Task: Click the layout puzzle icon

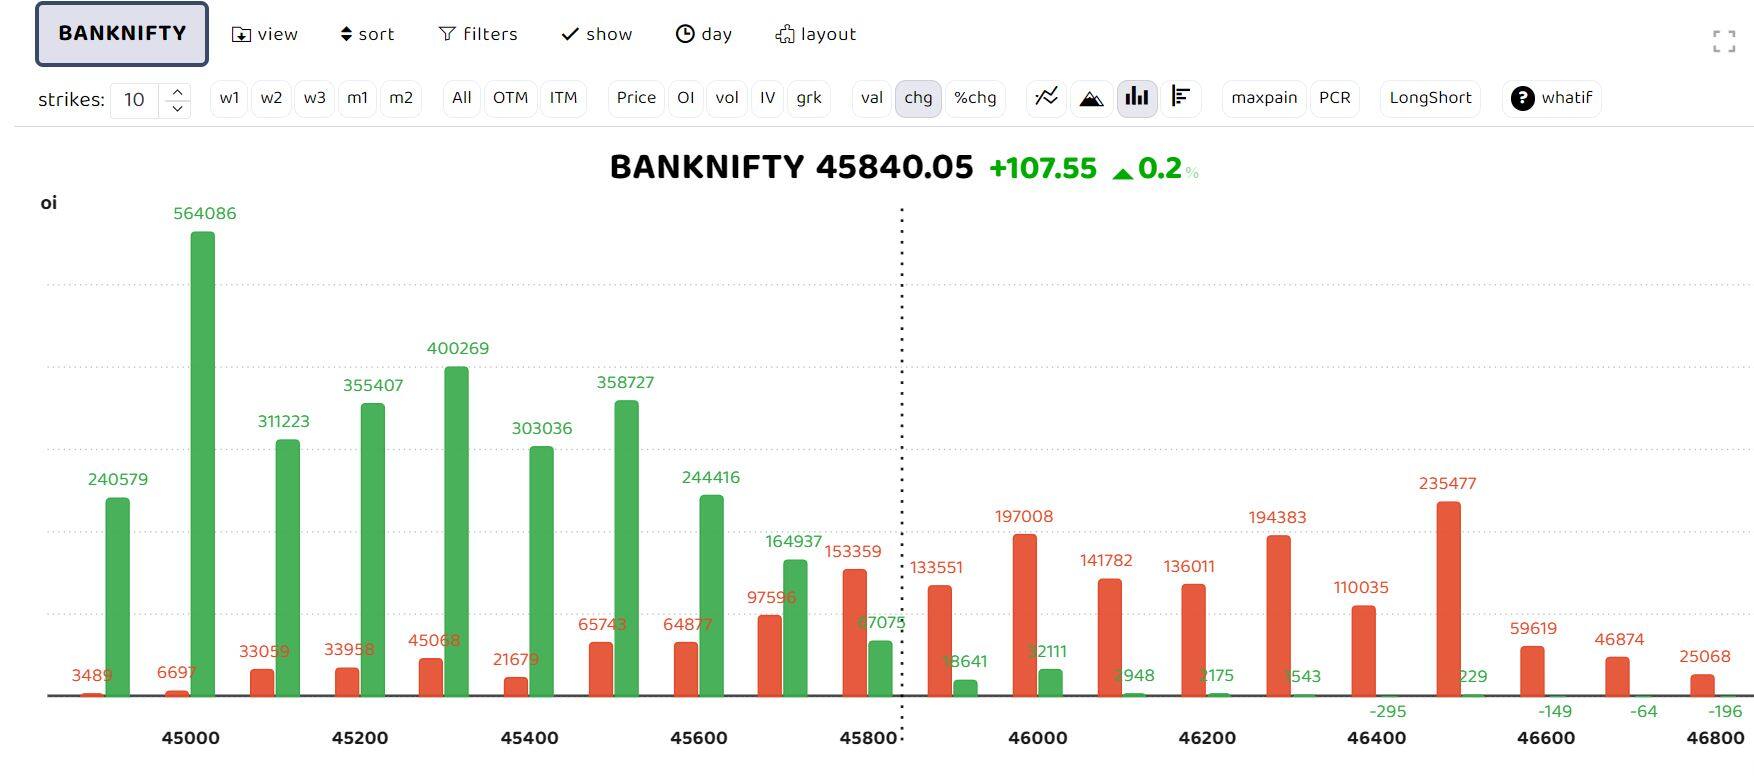Action: pos(785,35)
